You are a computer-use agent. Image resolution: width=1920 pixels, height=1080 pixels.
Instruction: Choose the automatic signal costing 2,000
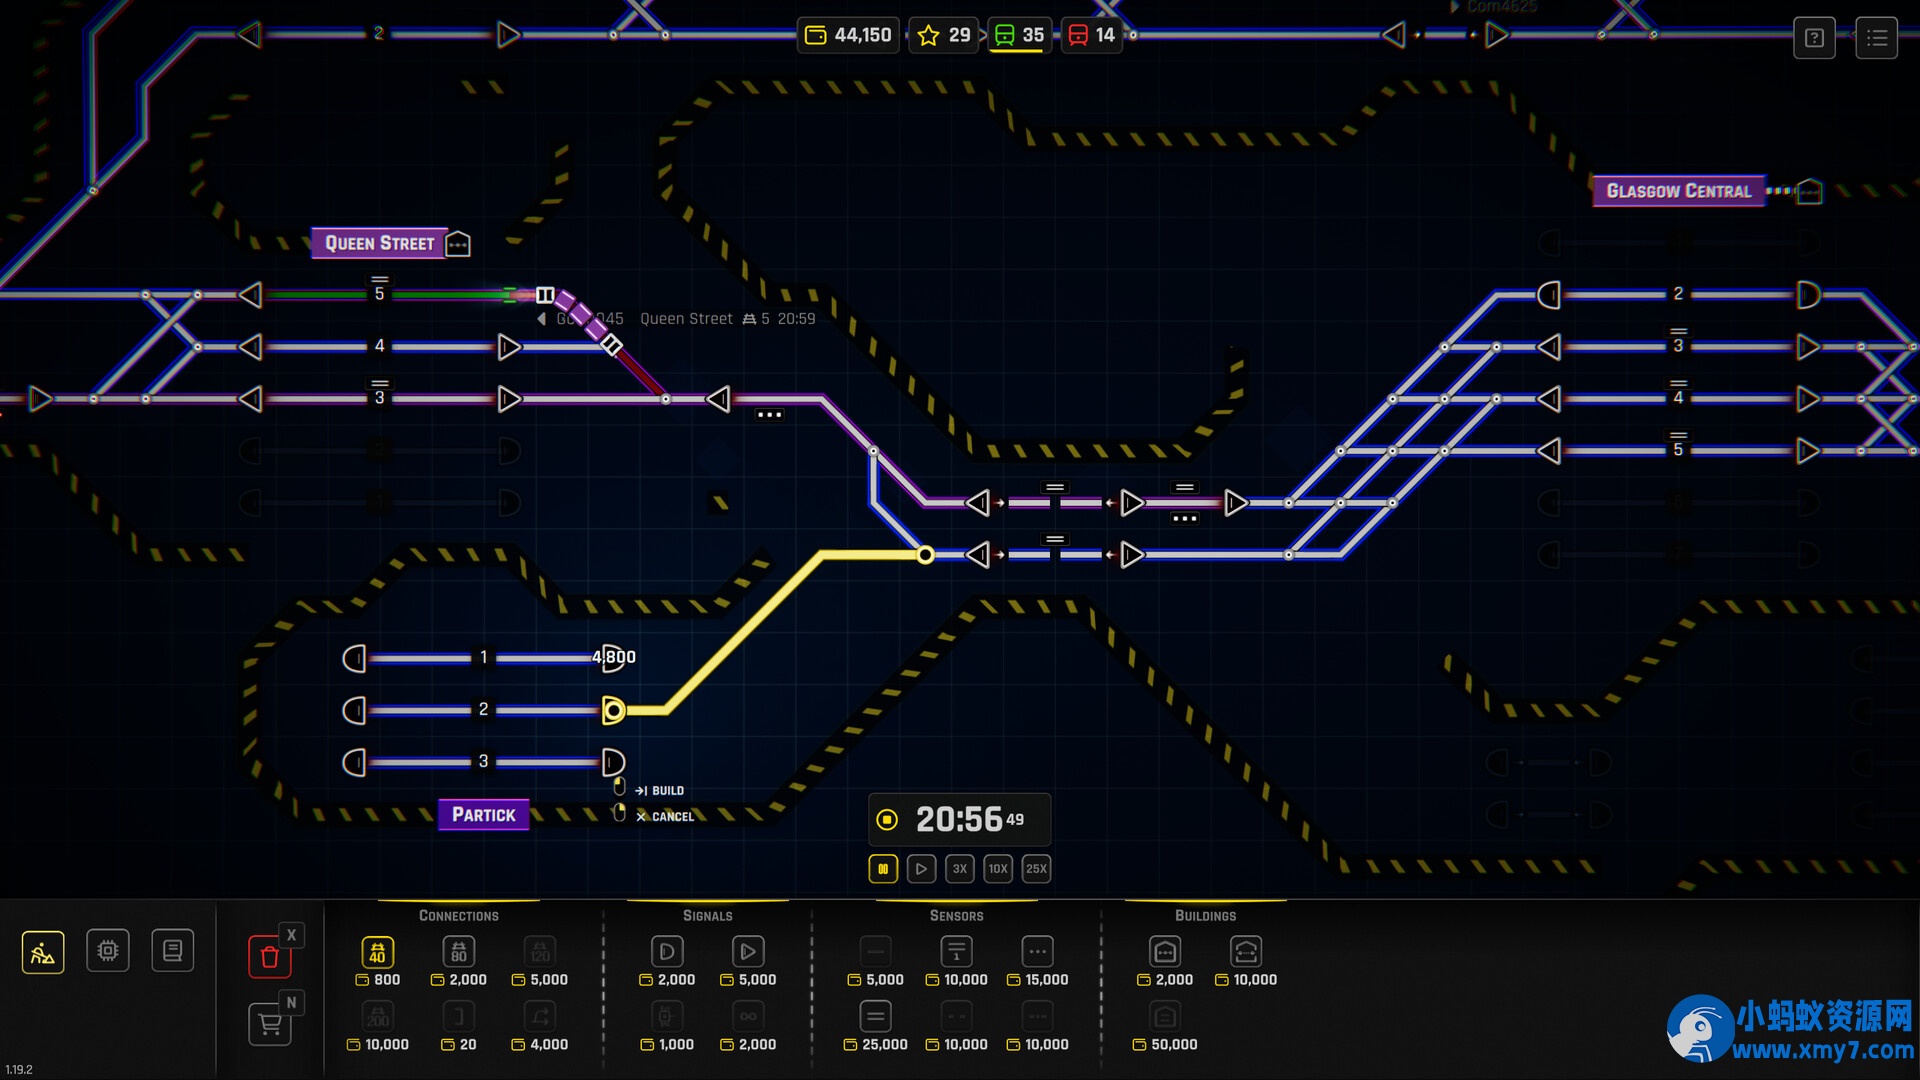(667, 952)
